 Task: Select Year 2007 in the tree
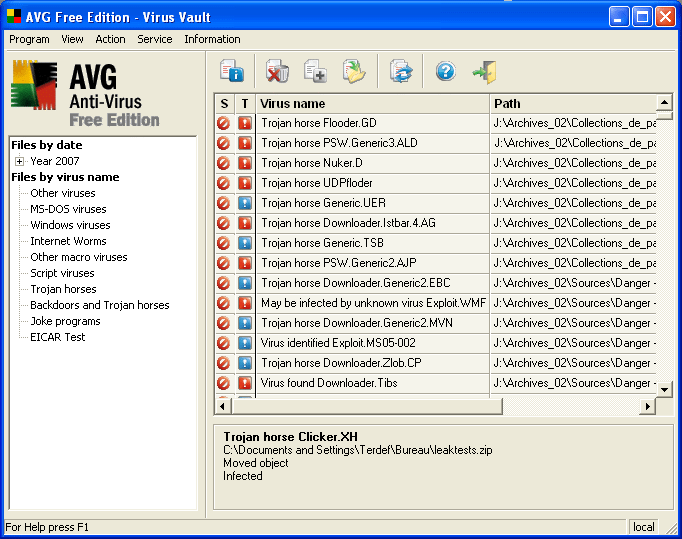tap(55, 161)
